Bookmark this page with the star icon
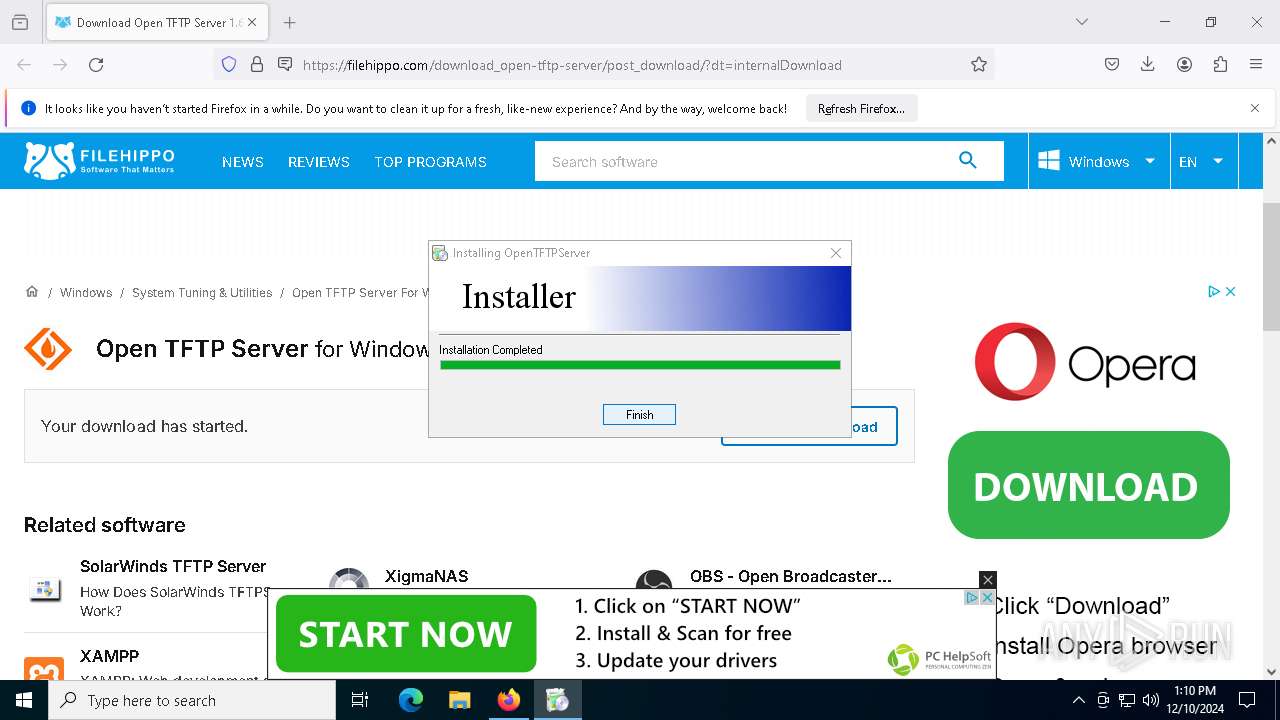 (x=979, y=65)
